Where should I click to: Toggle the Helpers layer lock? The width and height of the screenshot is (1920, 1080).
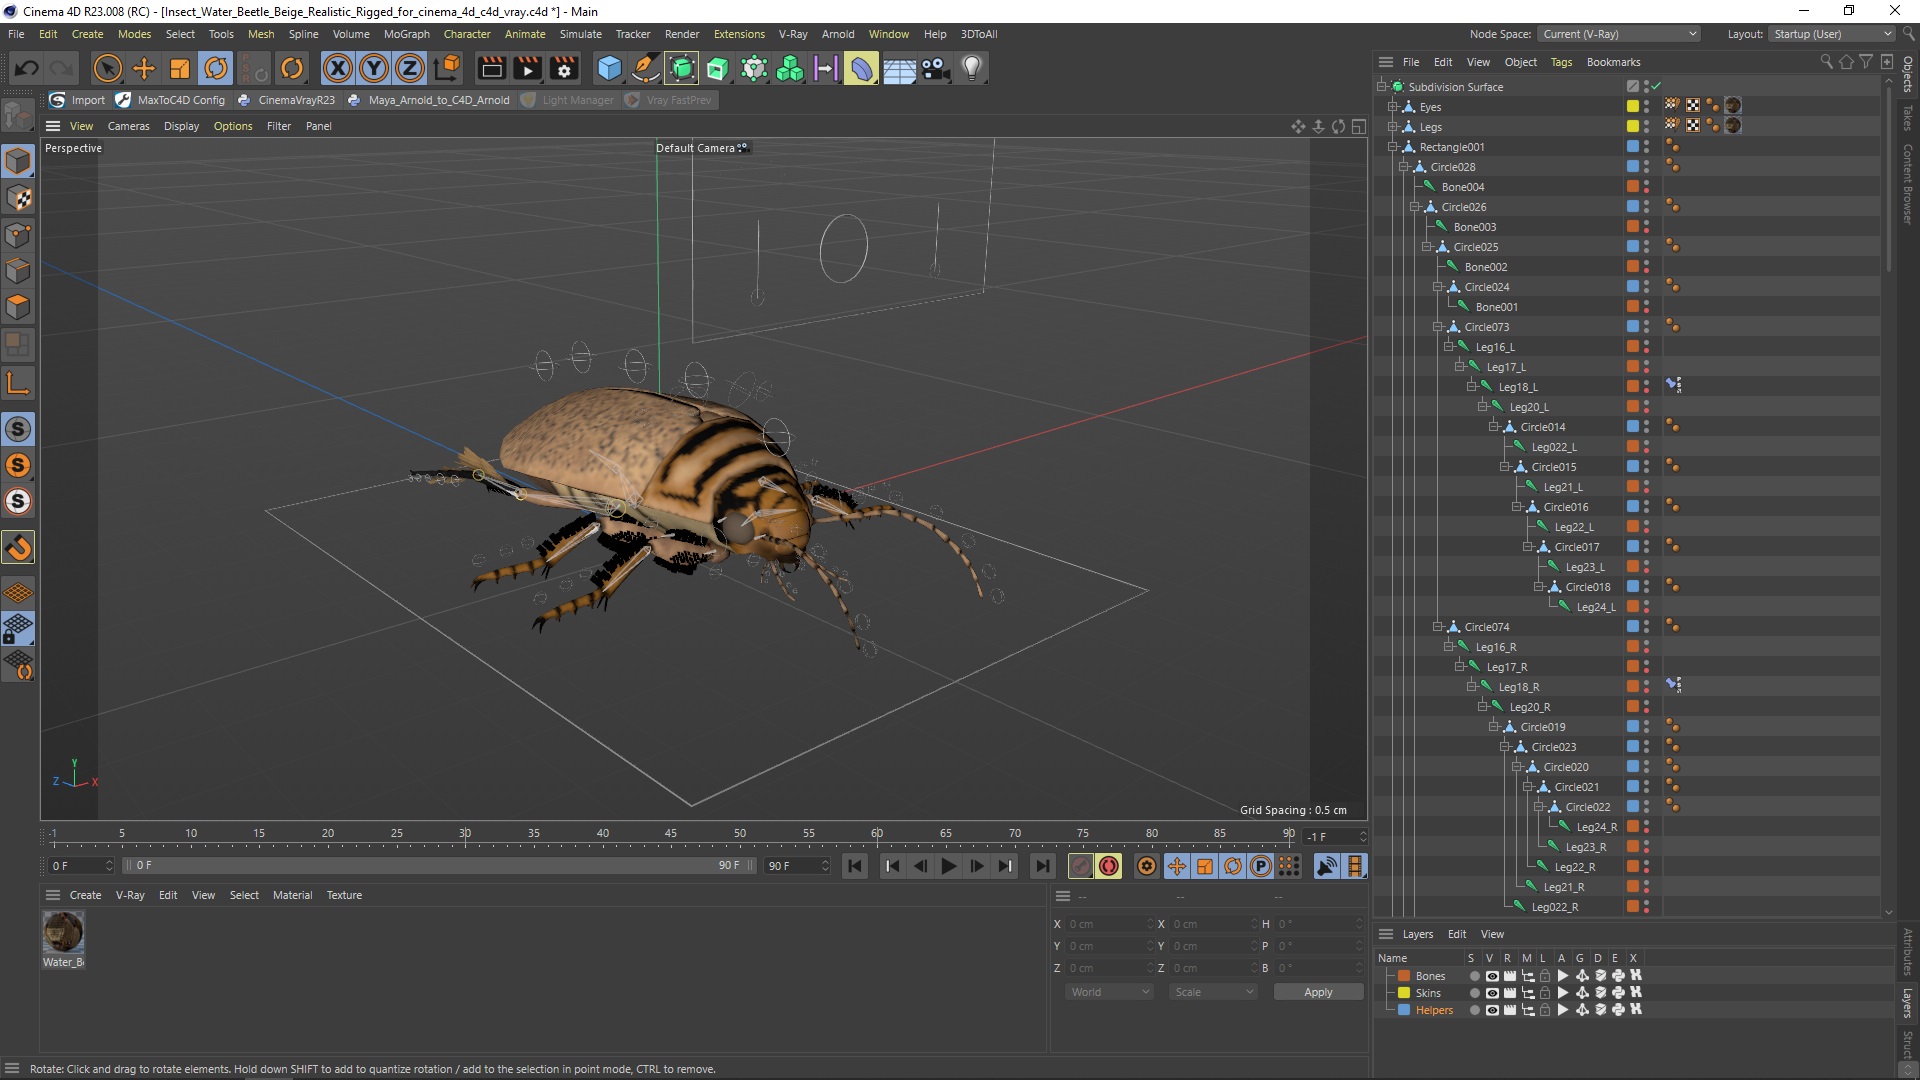(1545, 1010)
